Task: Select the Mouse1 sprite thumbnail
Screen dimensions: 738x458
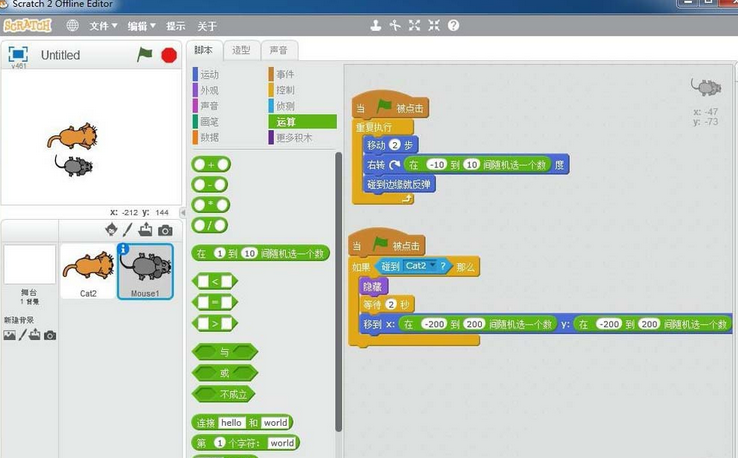Action: tap(145, 272)
